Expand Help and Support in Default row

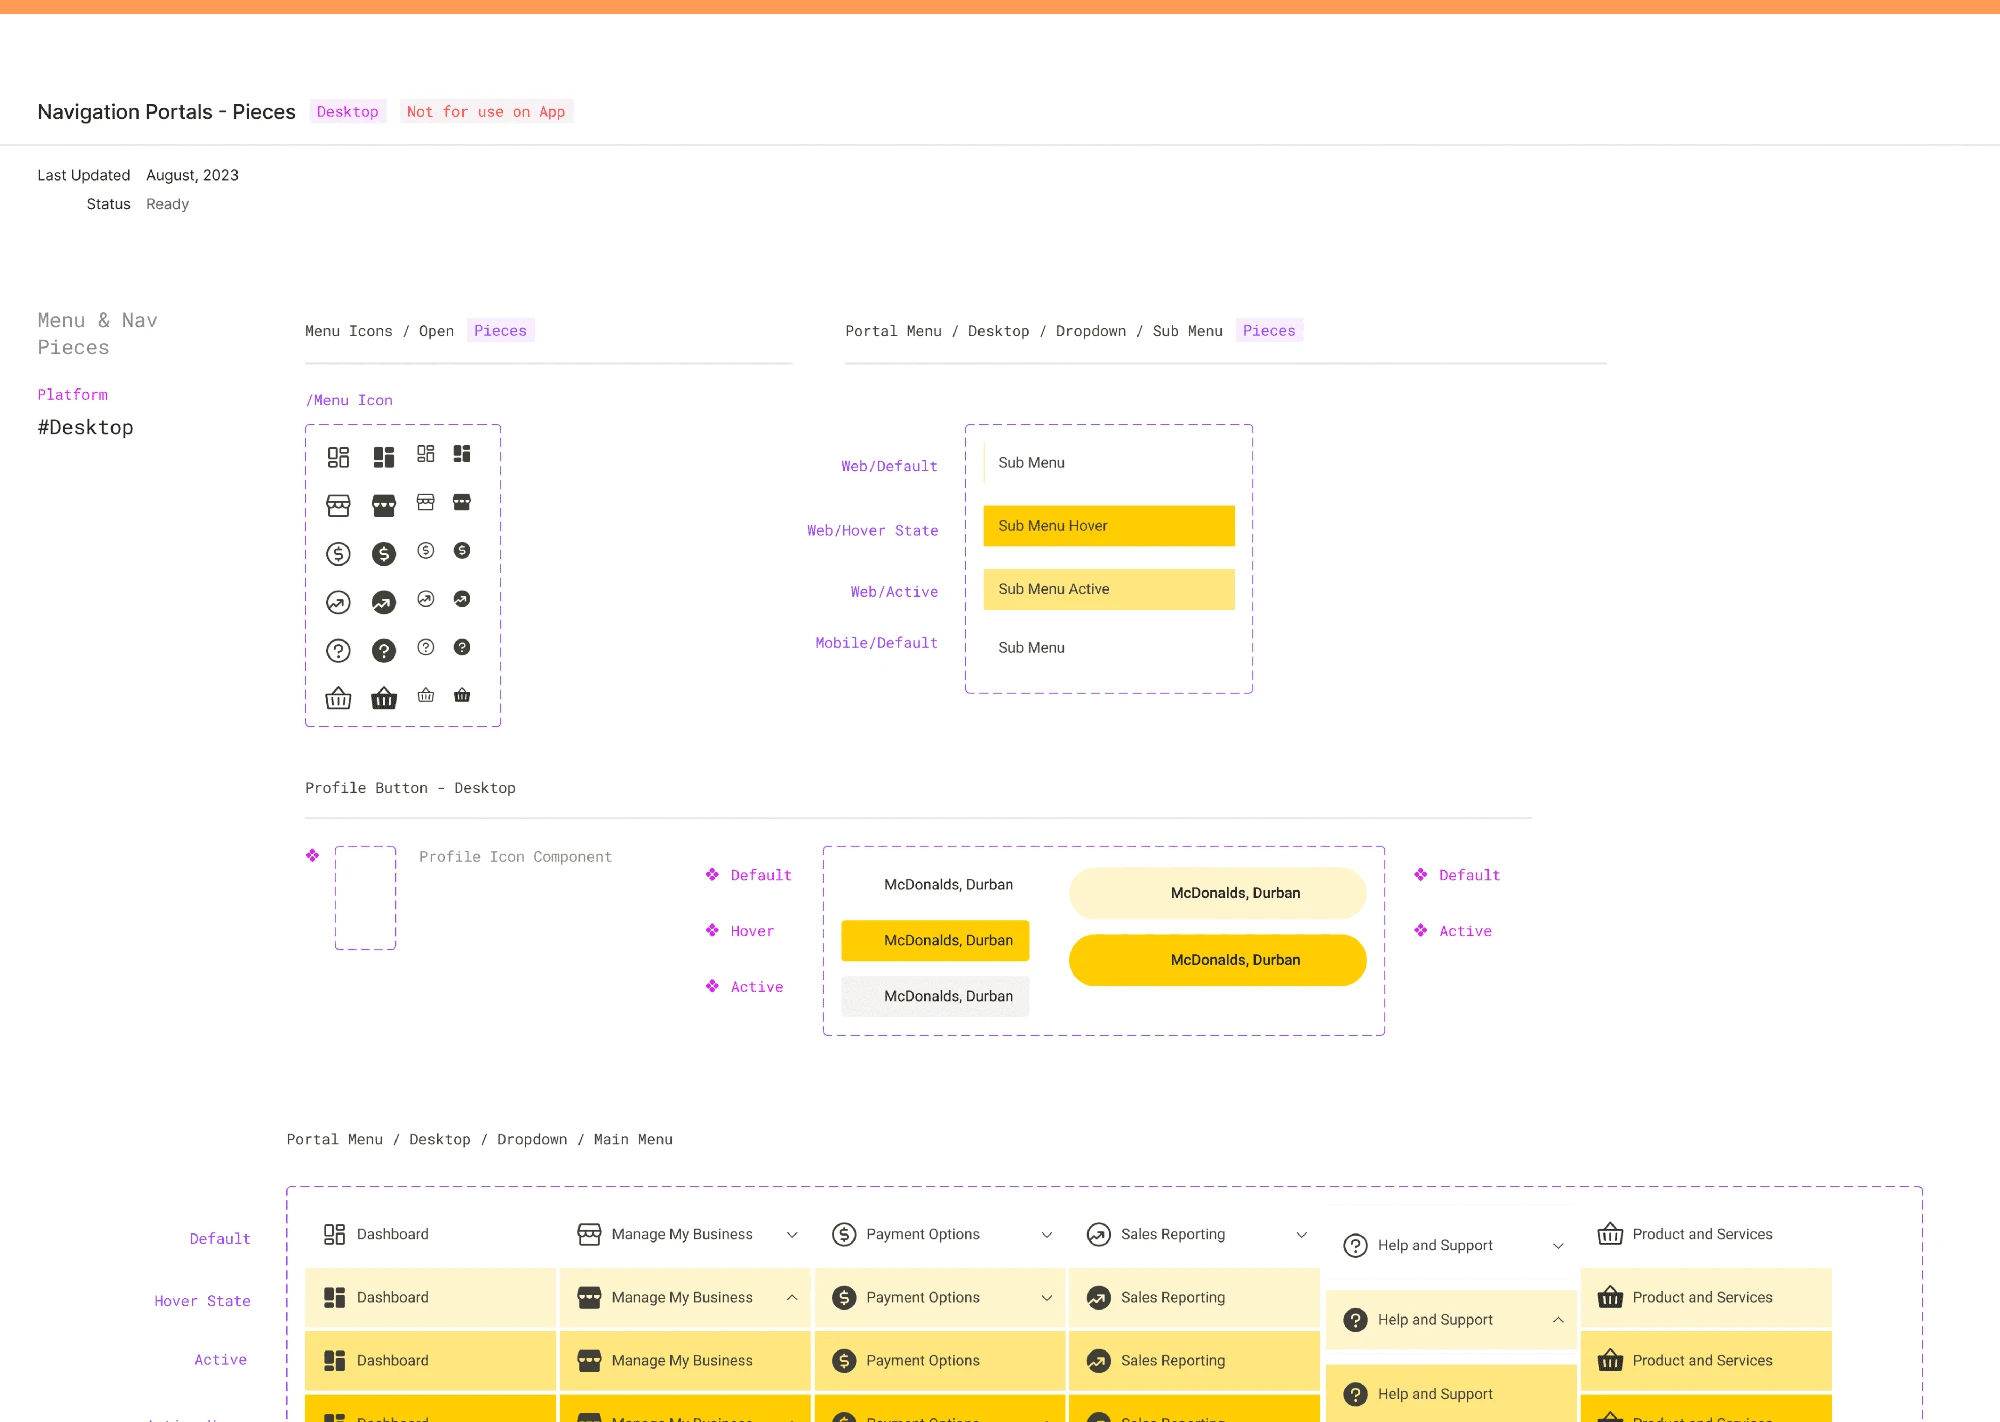pyautogui.click(x=1558, y=1246)
